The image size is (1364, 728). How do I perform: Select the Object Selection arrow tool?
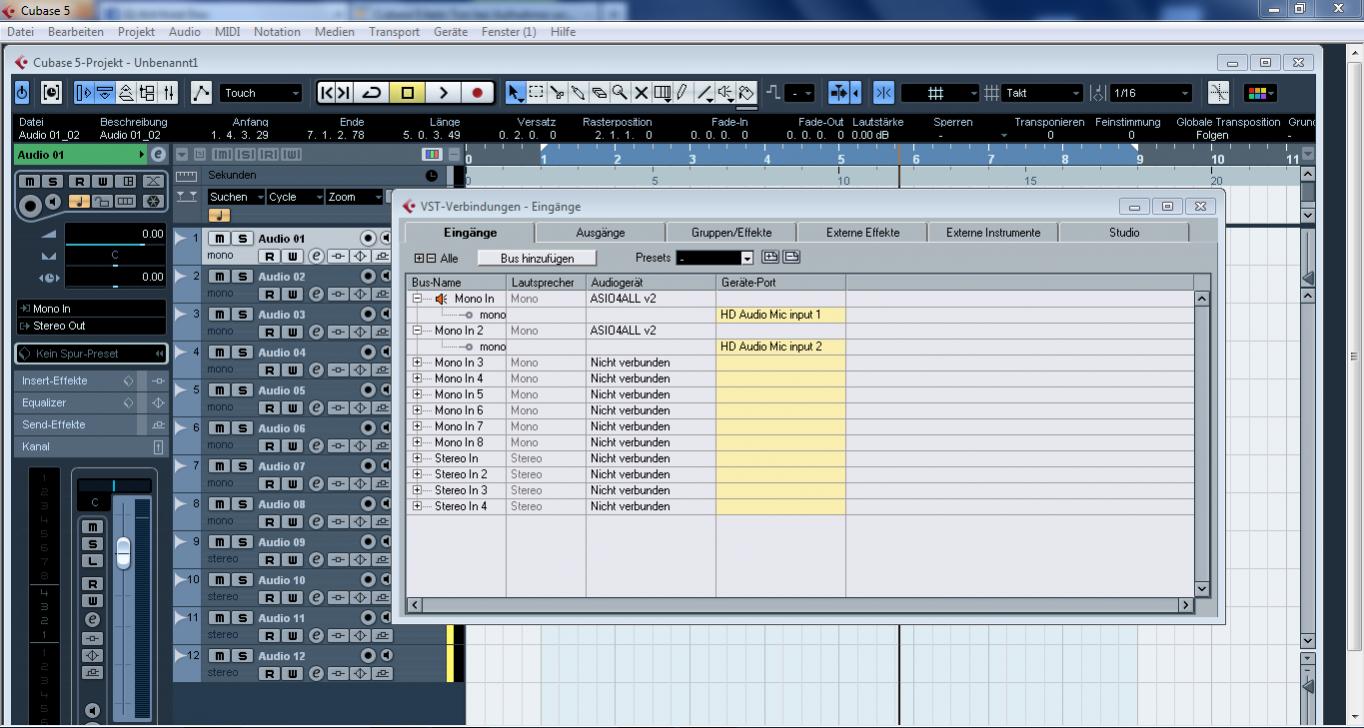(x=515, y=93)
